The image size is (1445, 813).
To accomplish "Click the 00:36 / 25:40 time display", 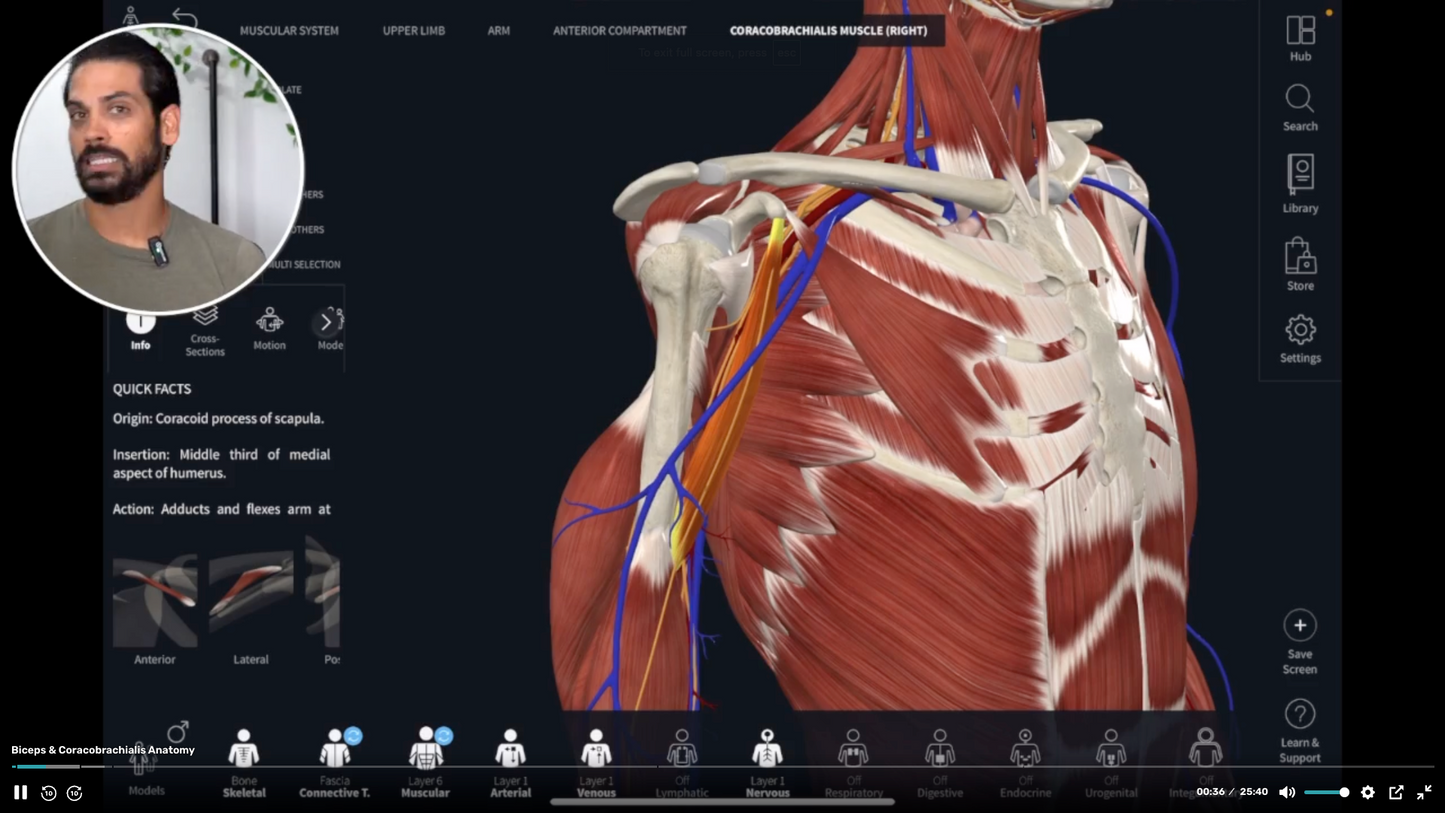I will coord(1232,792).
